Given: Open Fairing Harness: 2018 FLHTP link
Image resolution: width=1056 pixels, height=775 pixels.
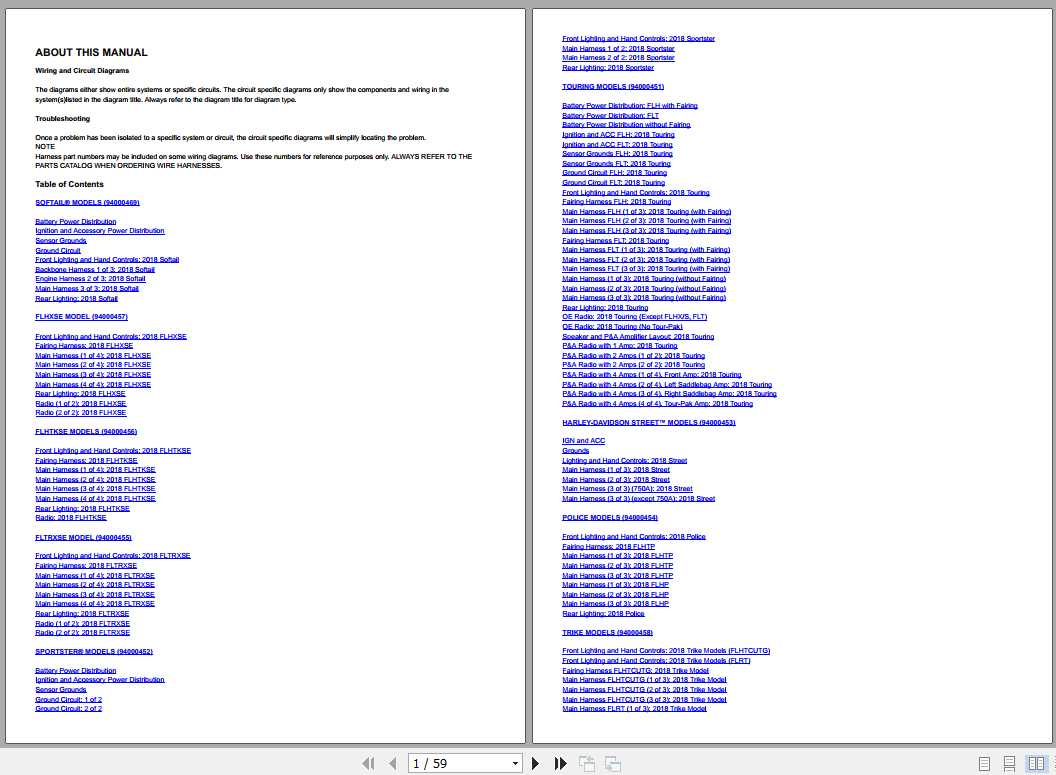Looking at the screenshot, I should pos(609,547).
